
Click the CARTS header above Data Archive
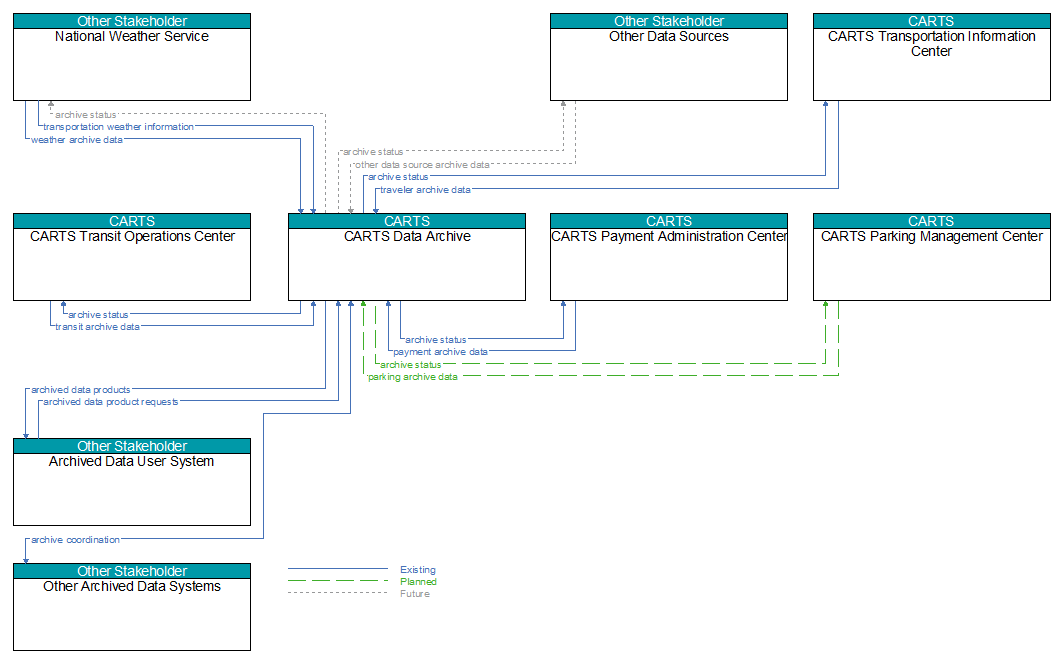(x=407, y=221)
